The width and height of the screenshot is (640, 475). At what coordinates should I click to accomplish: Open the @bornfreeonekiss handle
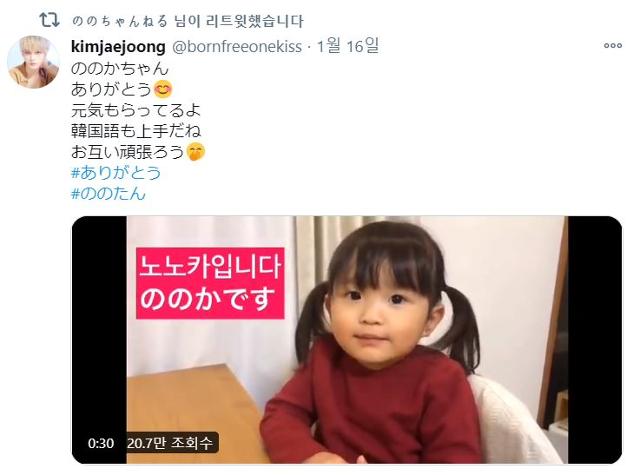[237, 47]
